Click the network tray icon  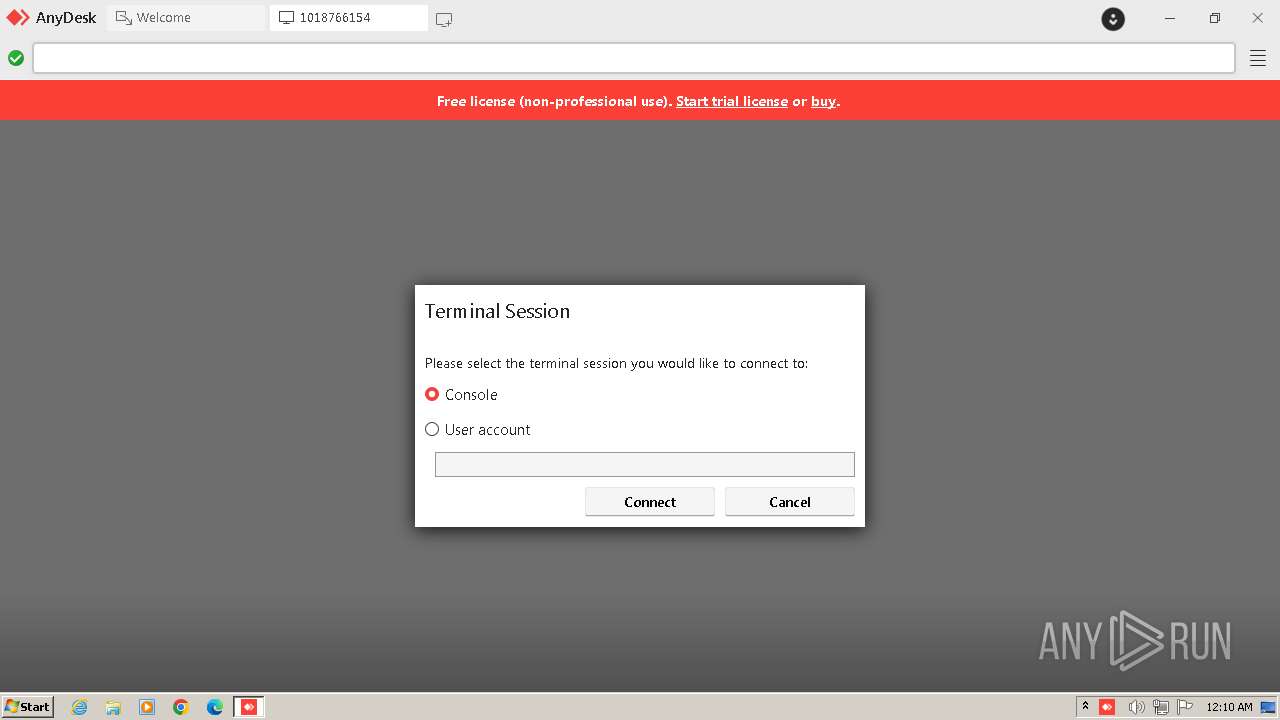click(x=1161, y=707)
